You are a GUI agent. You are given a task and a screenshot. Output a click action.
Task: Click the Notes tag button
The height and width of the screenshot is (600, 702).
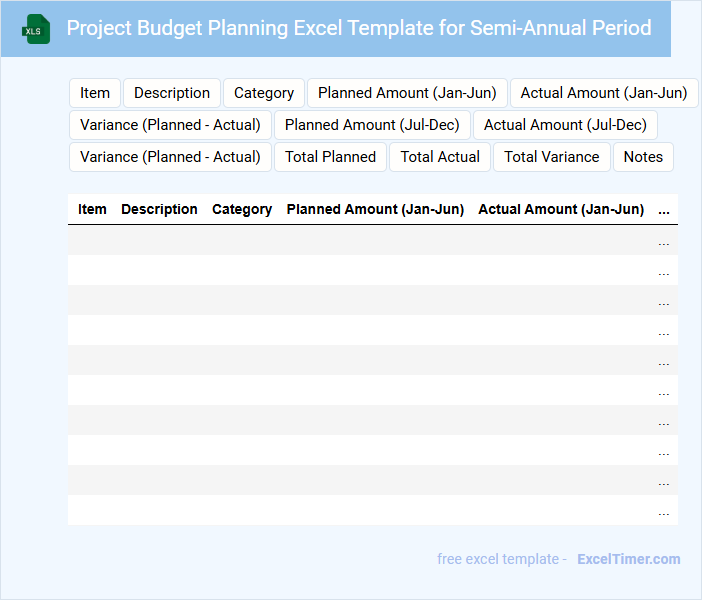pos(643,157)
